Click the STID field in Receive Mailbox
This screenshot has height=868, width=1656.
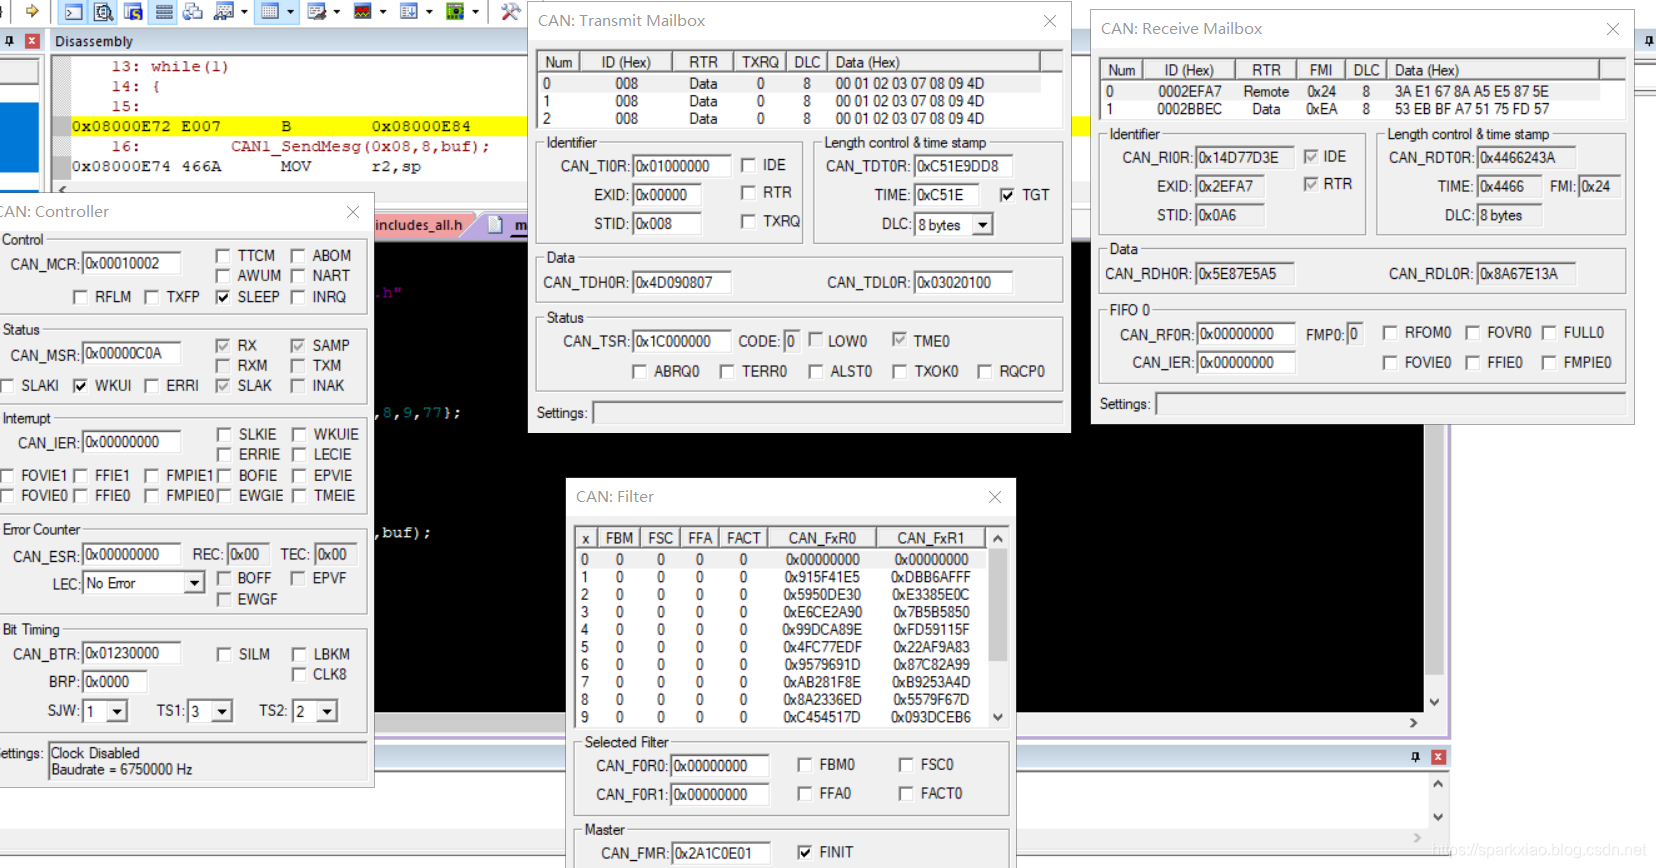pyautogui.click(x=1230, y=215)
